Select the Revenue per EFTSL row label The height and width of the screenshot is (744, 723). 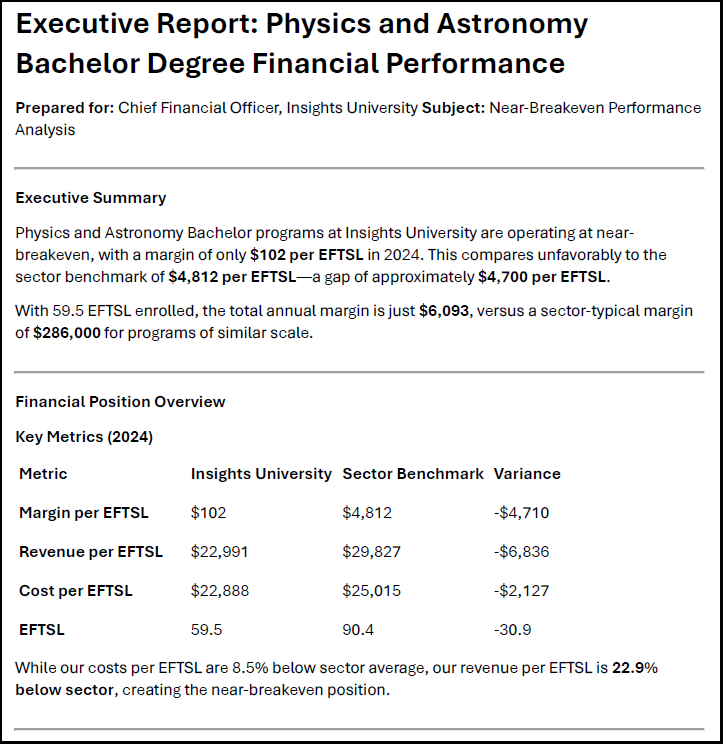[x=91, y=552]
